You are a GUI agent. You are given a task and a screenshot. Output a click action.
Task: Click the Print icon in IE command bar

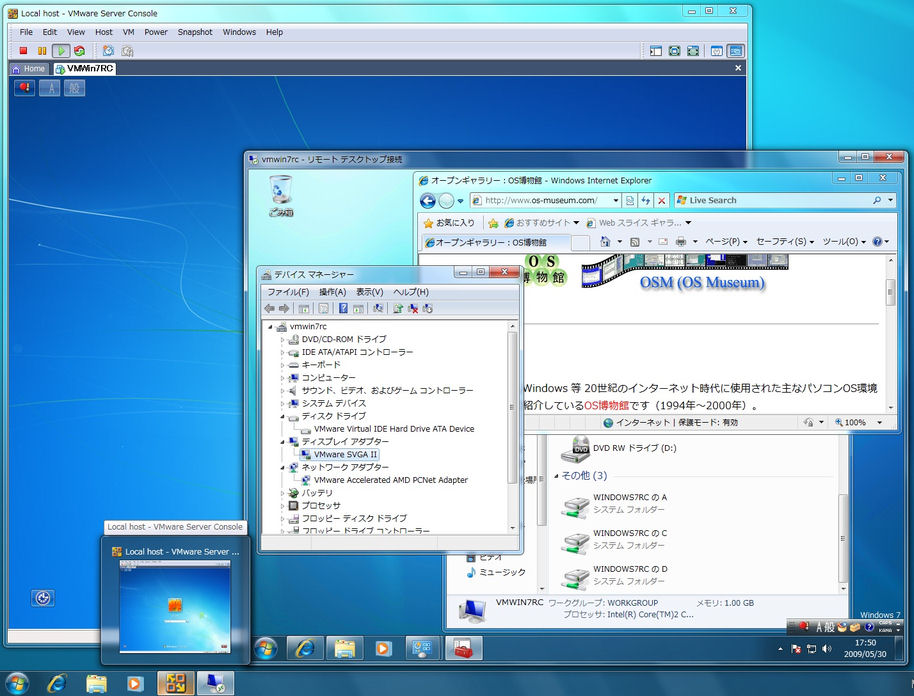(x=680, y=241)
